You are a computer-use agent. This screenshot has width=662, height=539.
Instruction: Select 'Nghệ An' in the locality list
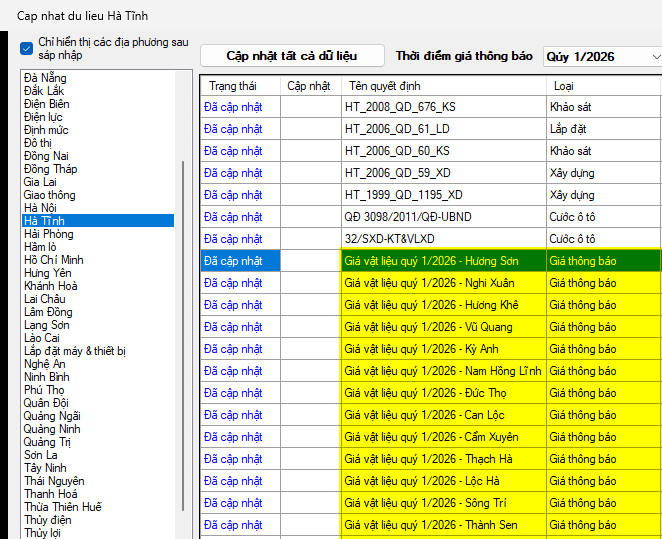coord(45,364)
